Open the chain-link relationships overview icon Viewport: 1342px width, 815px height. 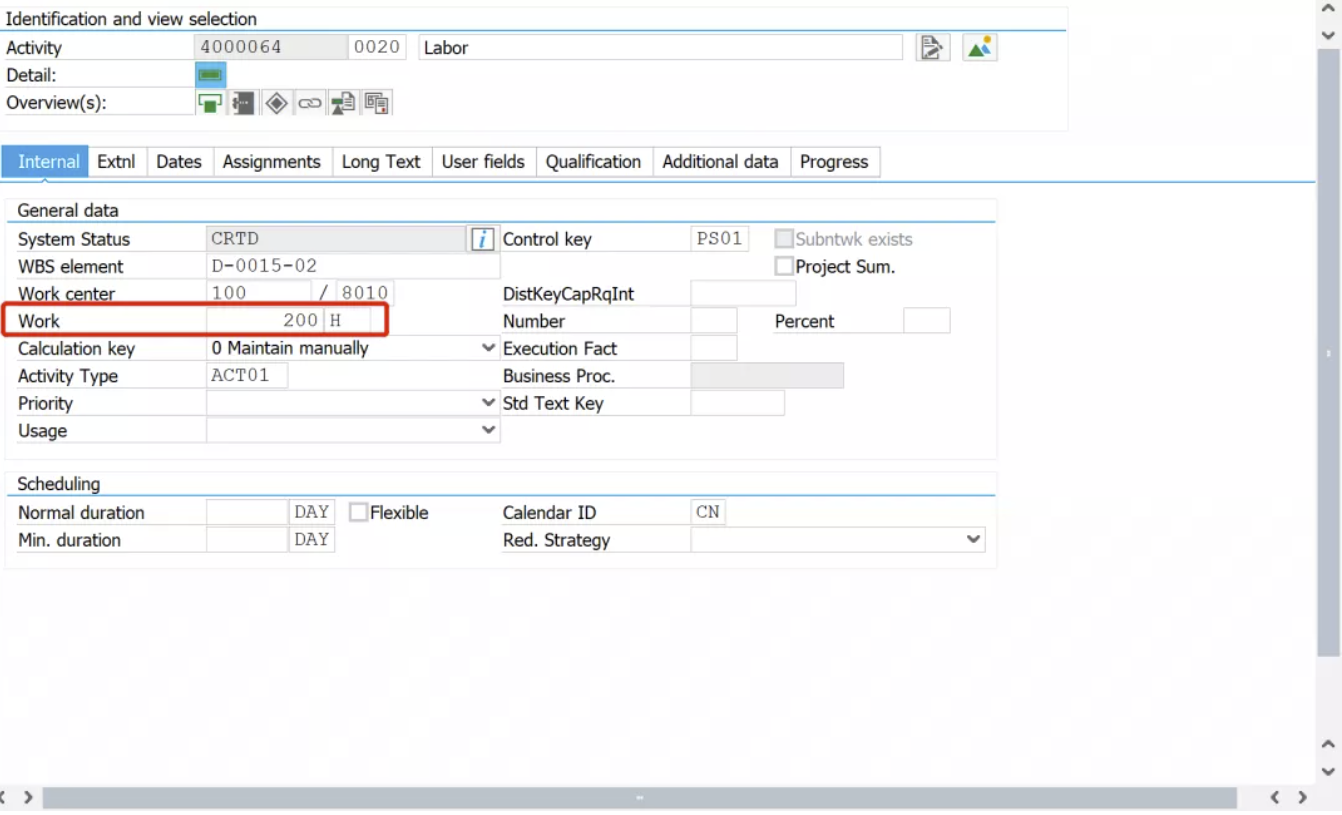point(310,103)
